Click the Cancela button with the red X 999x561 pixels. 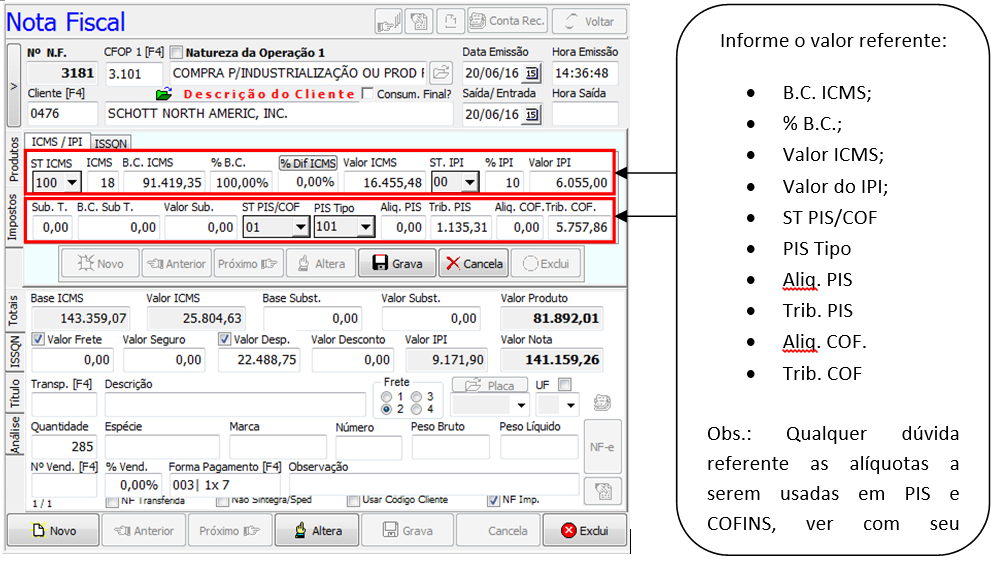(x=473, y=264)
